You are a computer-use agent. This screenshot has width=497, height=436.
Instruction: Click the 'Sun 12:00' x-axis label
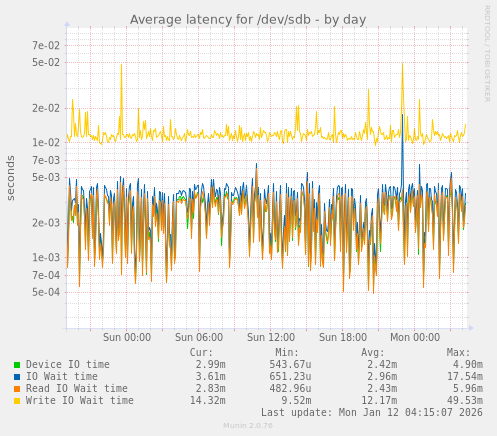point(271,337)
